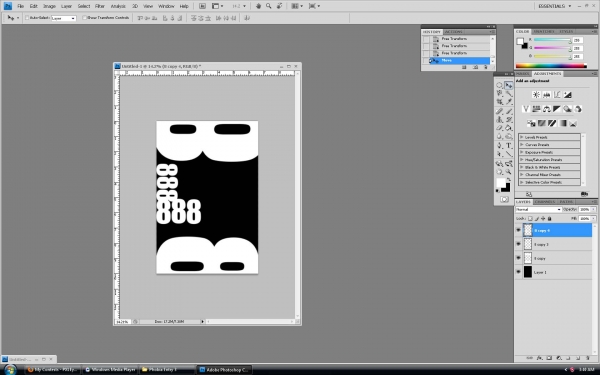This screenshot has width=600, height=375.
Task: Expand the Selective Color Presets group
Action: [x=521, y=183]
